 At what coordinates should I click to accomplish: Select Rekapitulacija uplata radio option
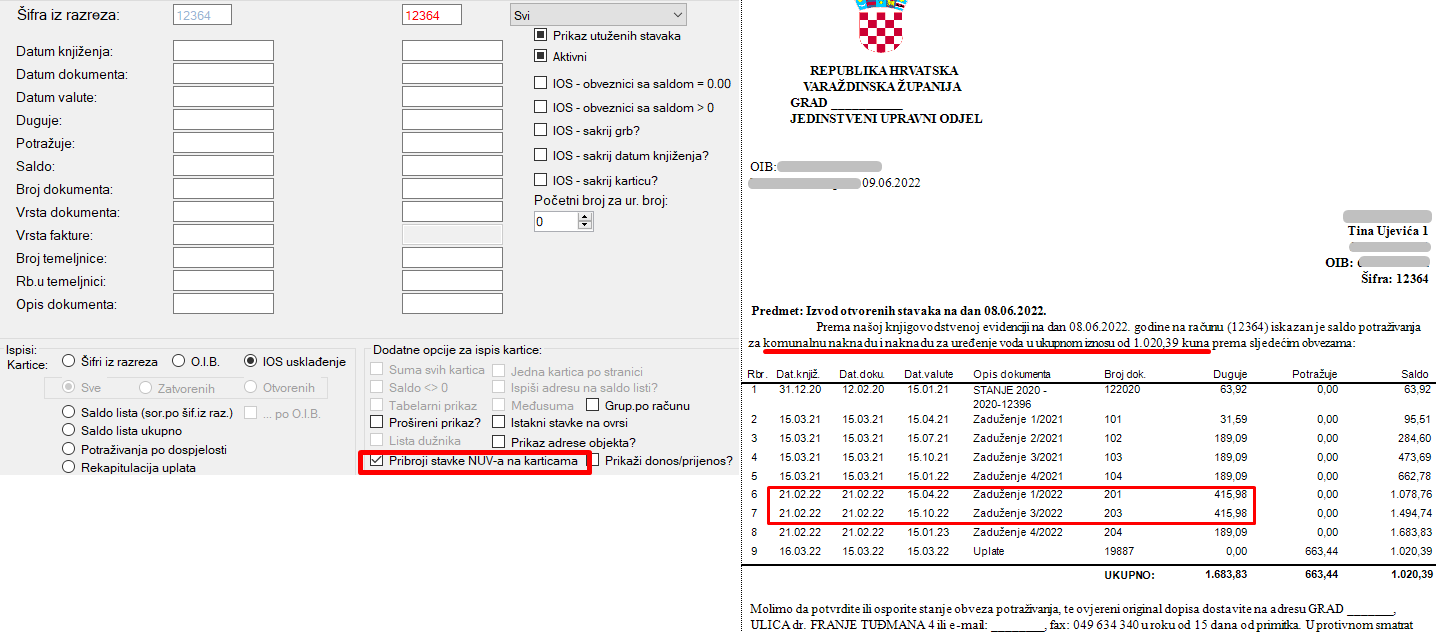coord(69,467)
